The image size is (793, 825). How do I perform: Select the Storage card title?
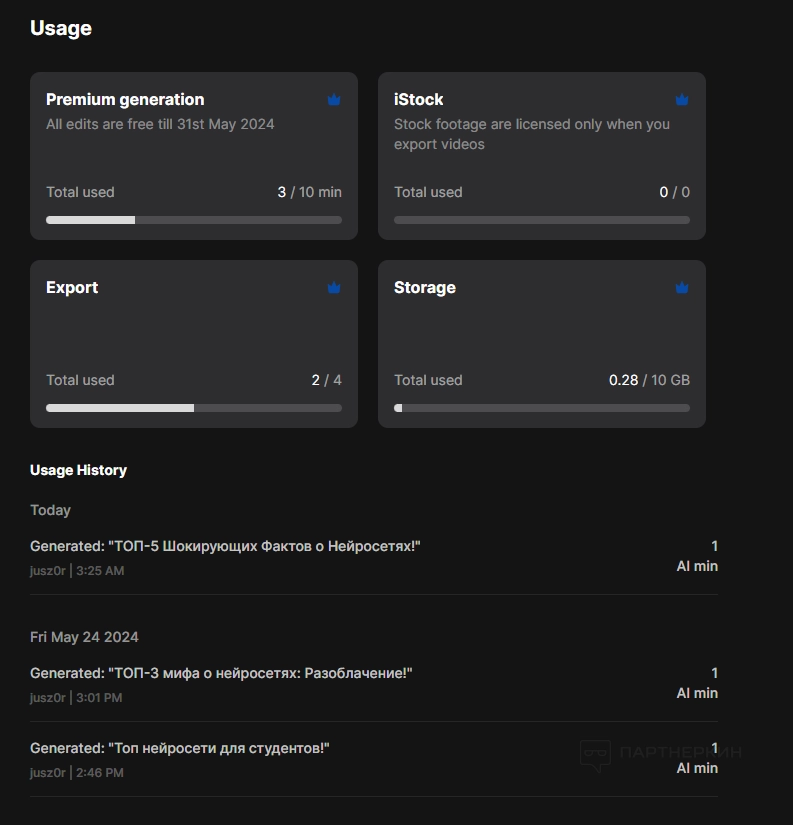point(425,288)
